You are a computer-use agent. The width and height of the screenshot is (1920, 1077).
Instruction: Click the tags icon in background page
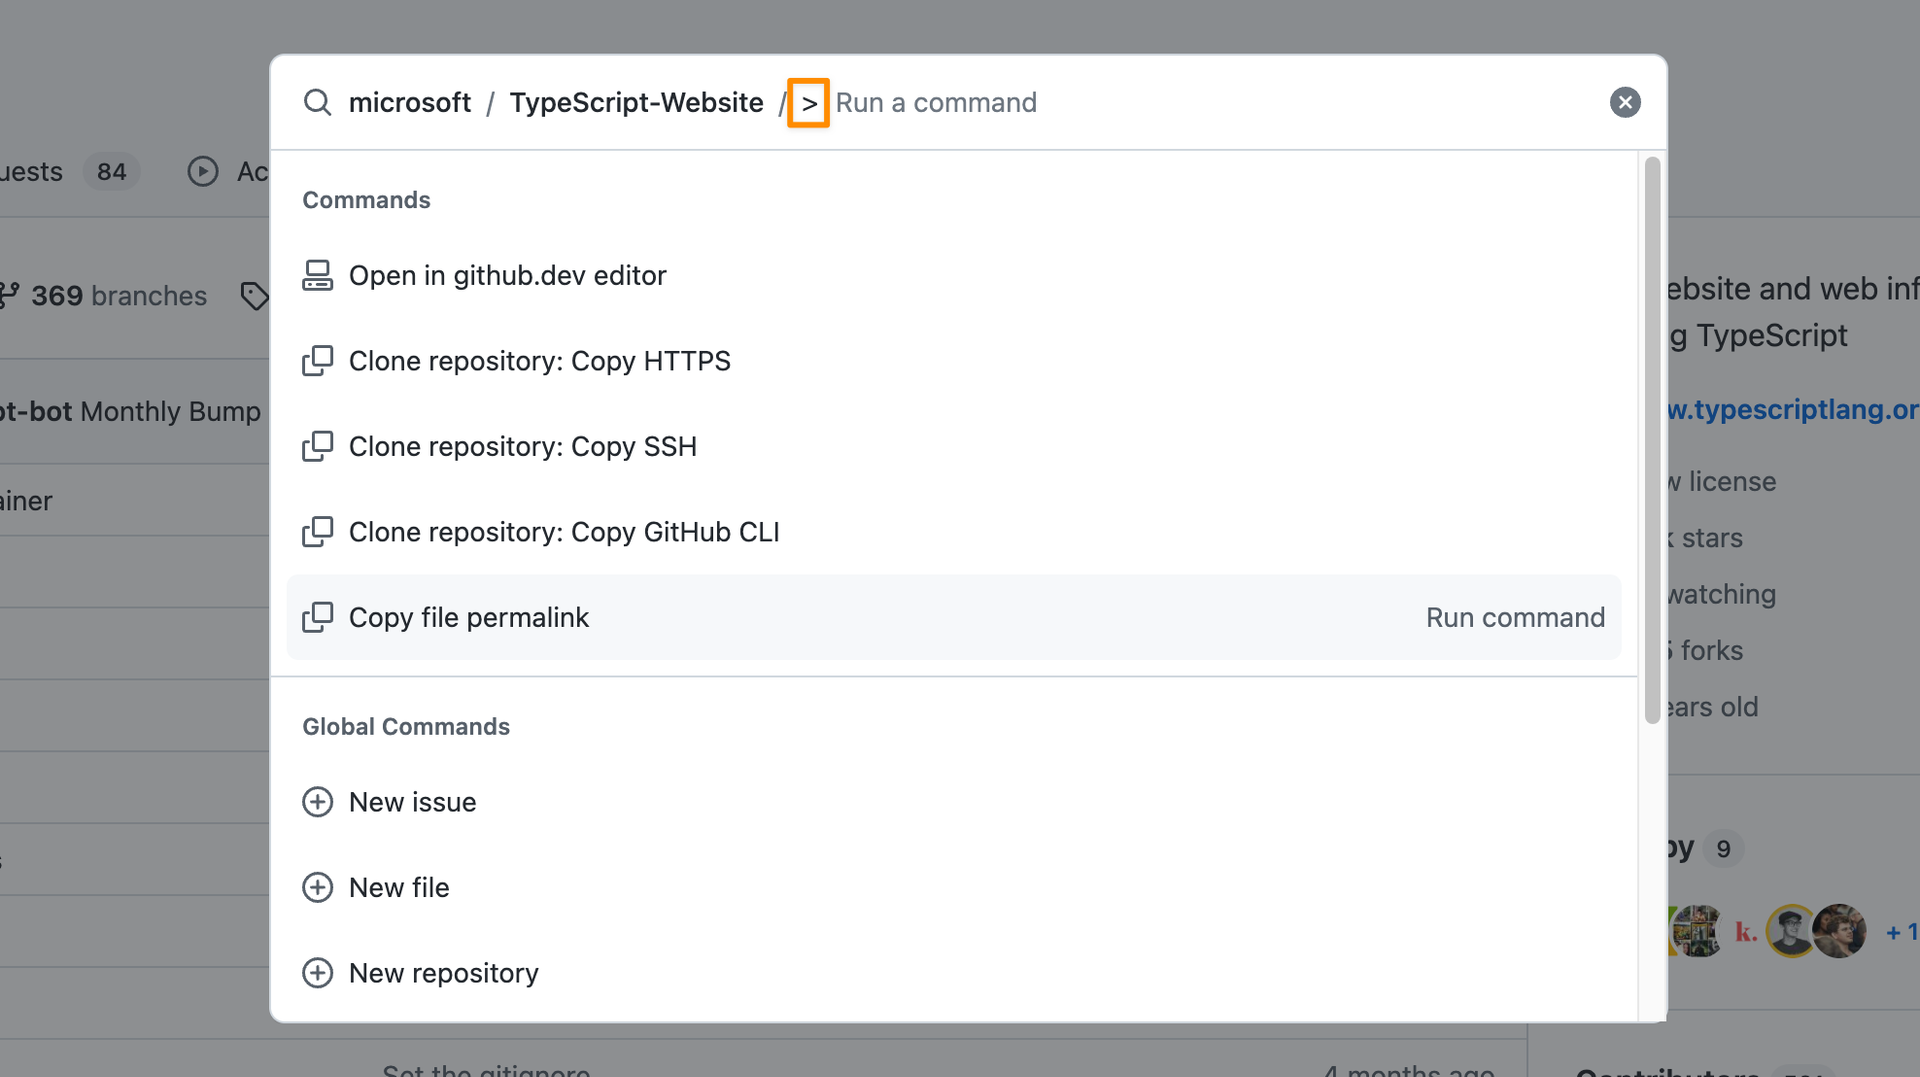254,296
